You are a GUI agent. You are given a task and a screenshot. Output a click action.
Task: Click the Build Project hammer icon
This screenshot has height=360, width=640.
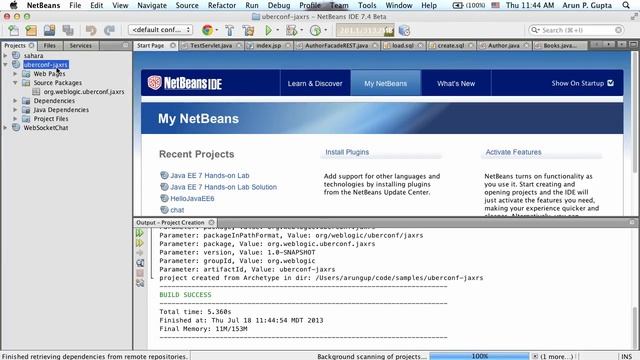(x=229, y=30)
